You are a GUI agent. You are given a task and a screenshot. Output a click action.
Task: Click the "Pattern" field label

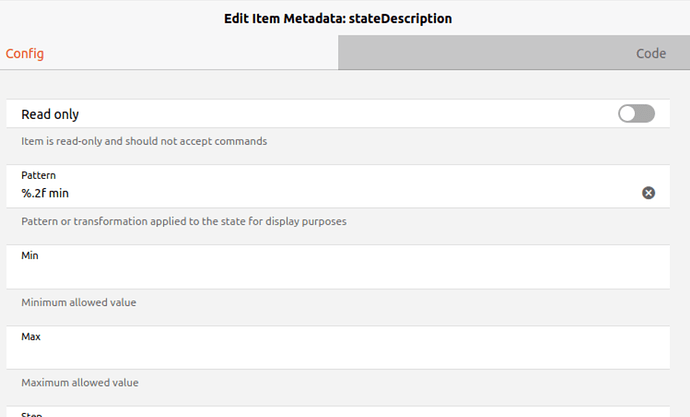coord(39,175)
